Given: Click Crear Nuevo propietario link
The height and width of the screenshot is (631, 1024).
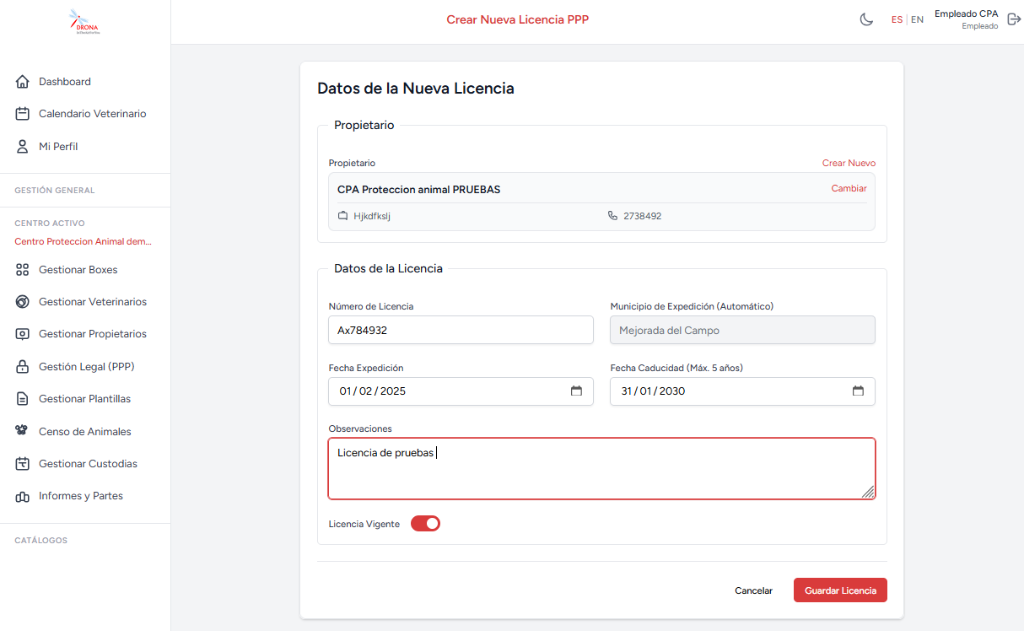Looking at the screenshot, I should click(848, 163).
